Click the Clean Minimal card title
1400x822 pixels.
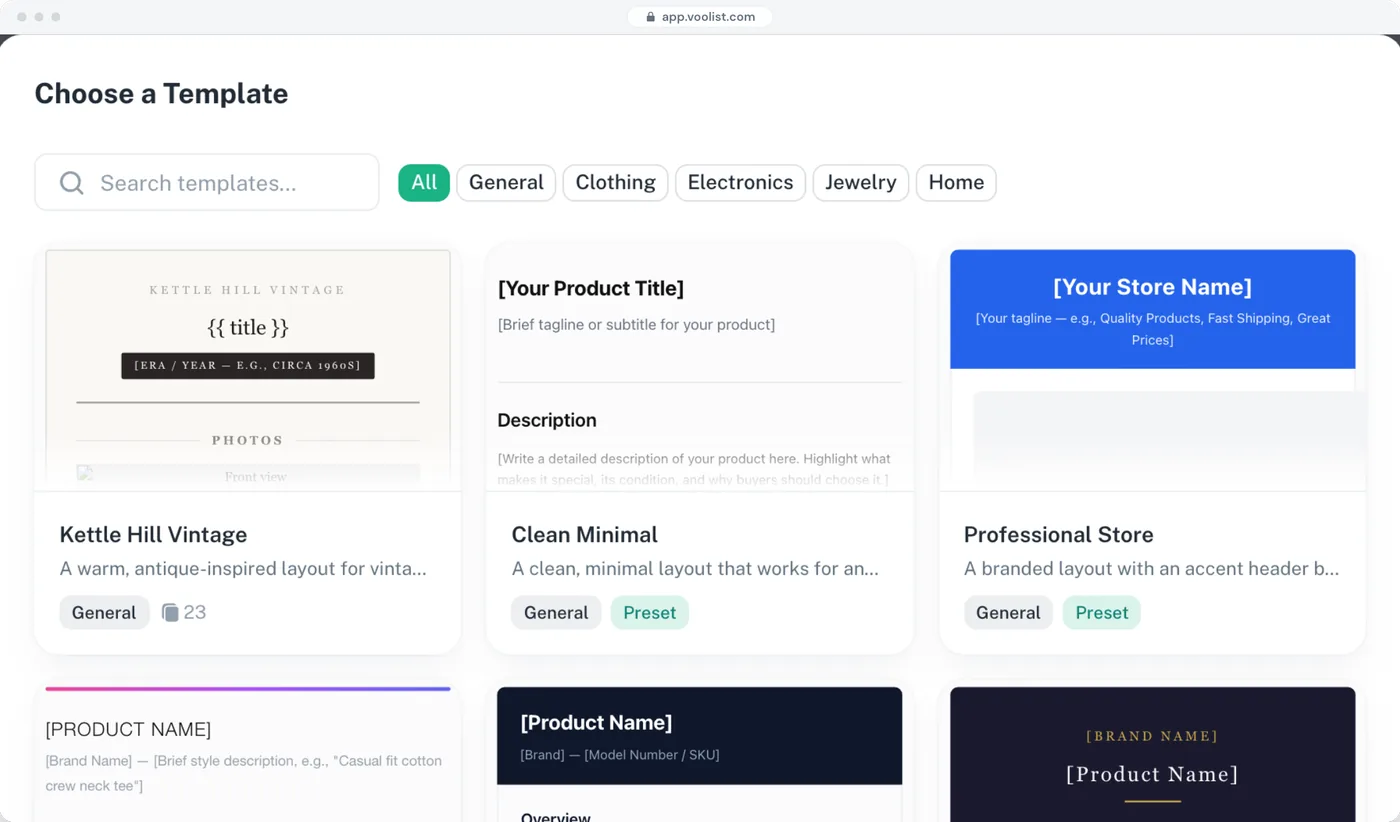click(x=584, y=534)
